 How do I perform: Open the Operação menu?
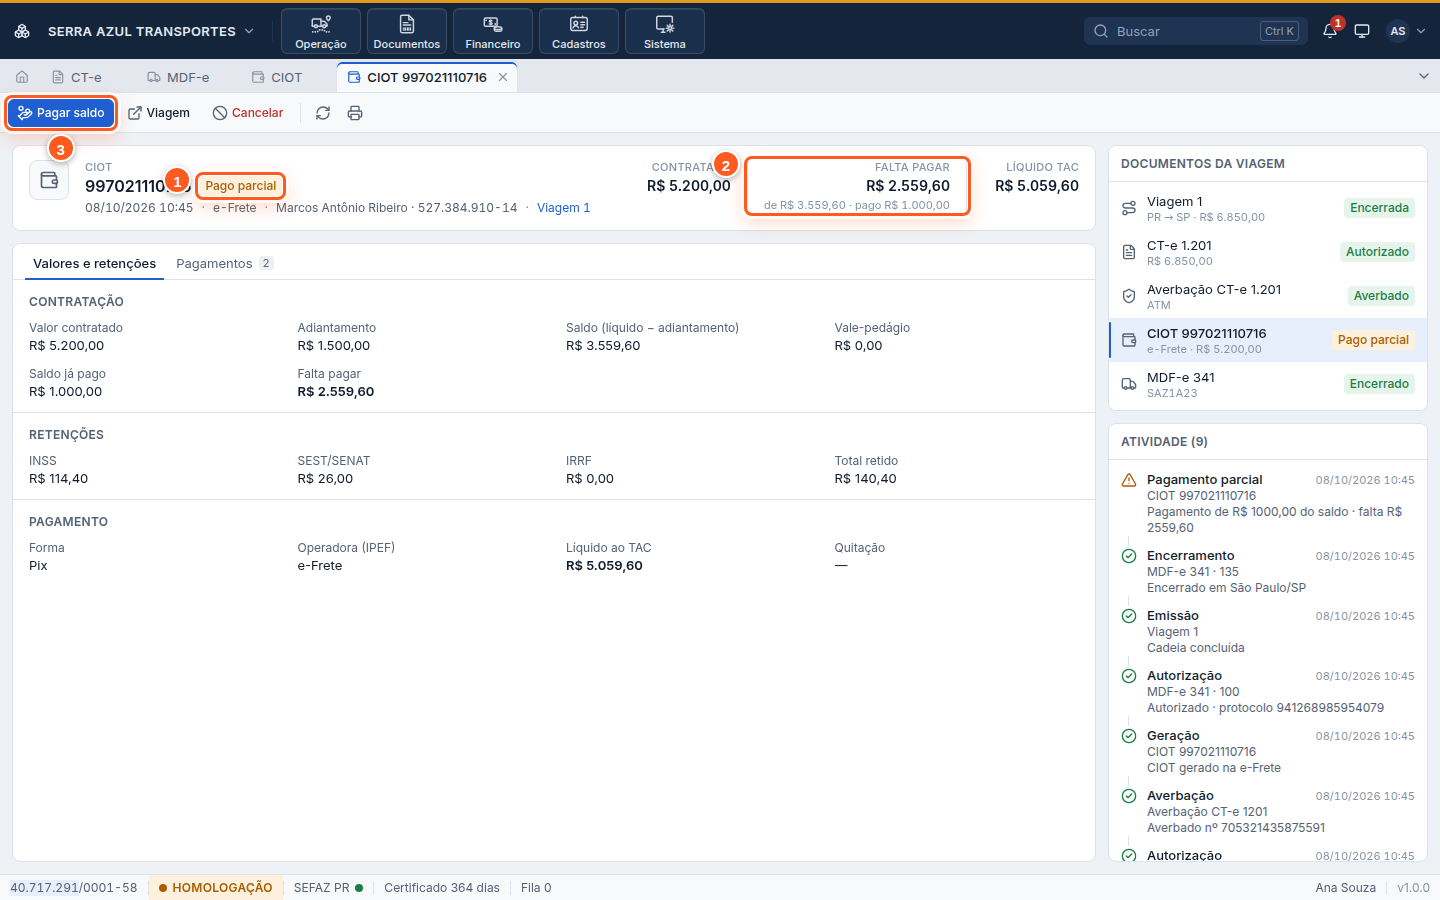[321, 31]
